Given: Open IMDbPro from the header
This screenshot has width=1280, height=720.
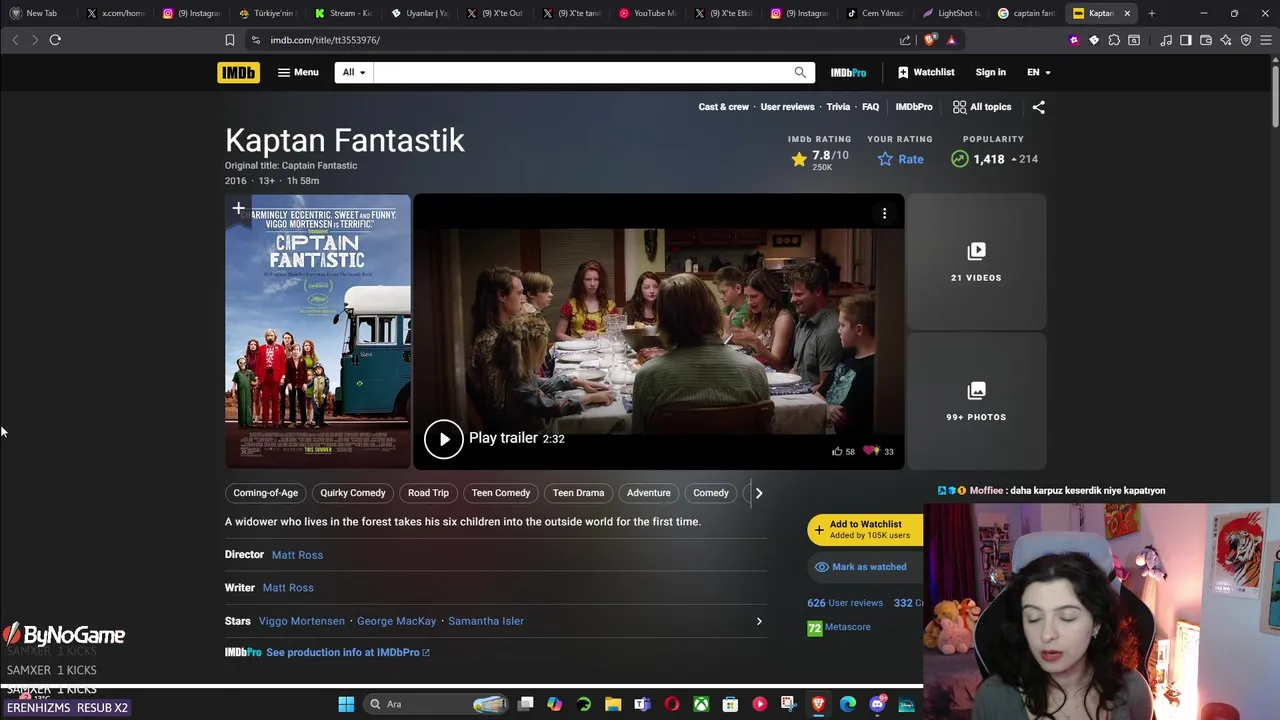Looking at the screenshot, I should point(848,72).
